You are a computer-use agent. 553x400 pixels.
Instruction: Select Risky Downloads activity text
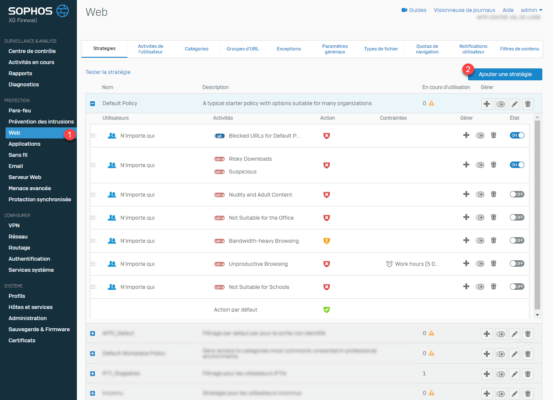[250, 159]
